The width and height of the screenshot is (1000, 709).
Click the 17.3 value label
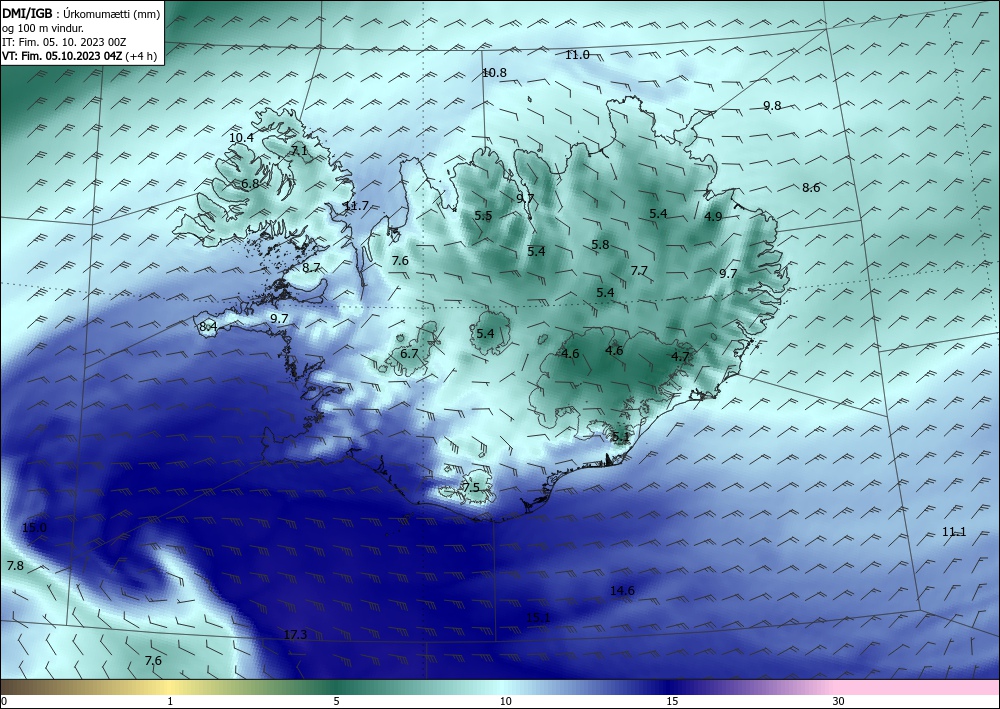[295, 635]
